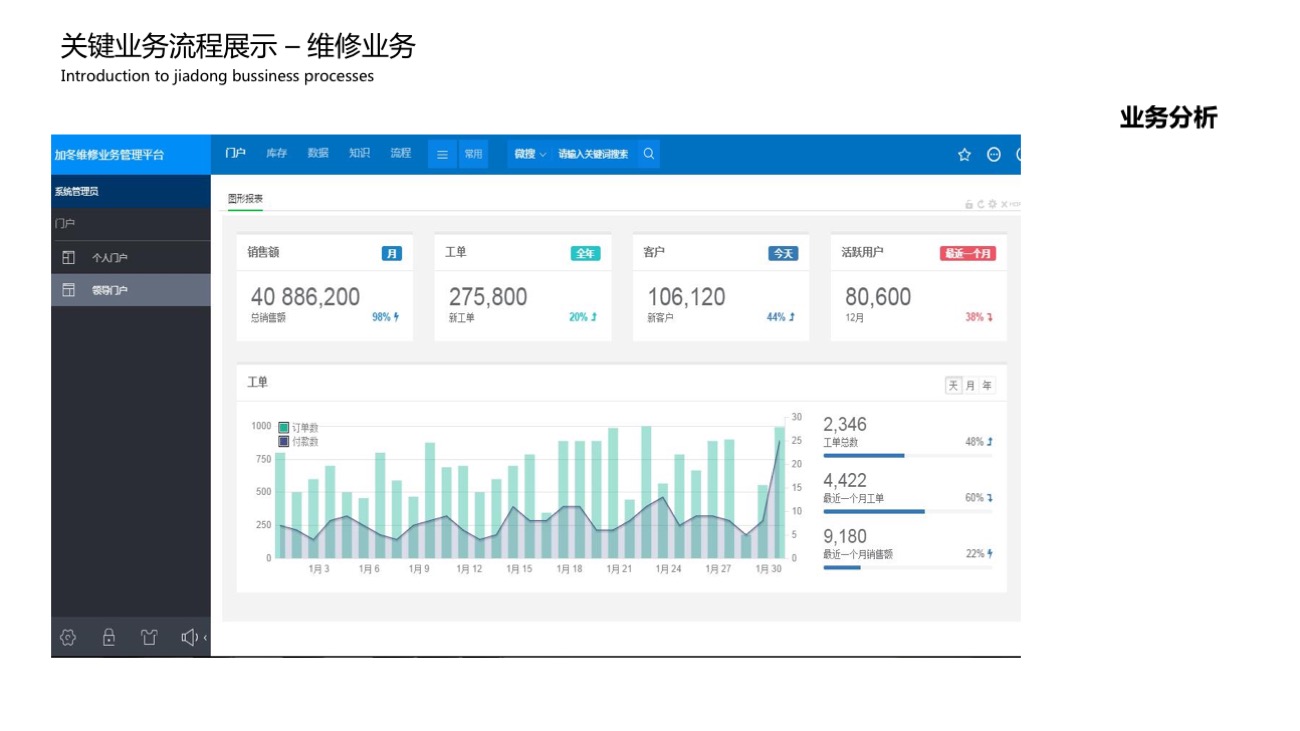Click the 全年 badge on 工单 card
The image size is (1300, 731).
click(585, 254)
